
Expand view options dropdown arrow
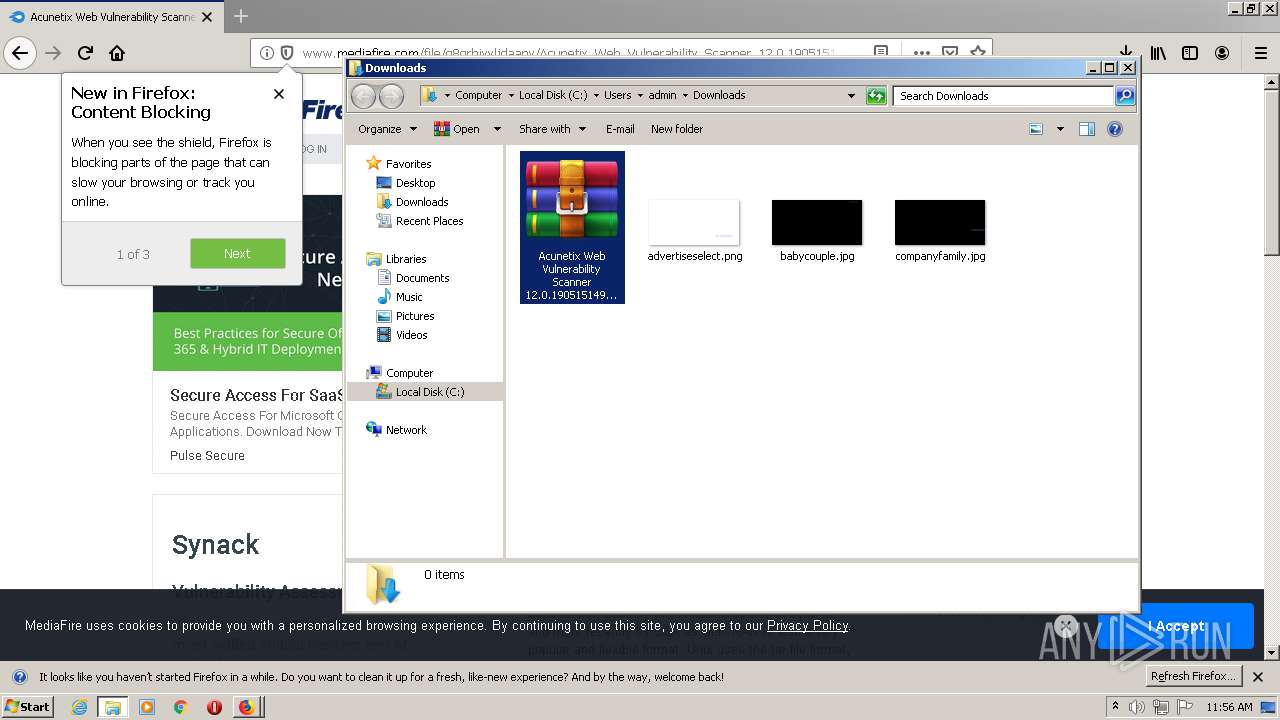tap(1060, 129)
